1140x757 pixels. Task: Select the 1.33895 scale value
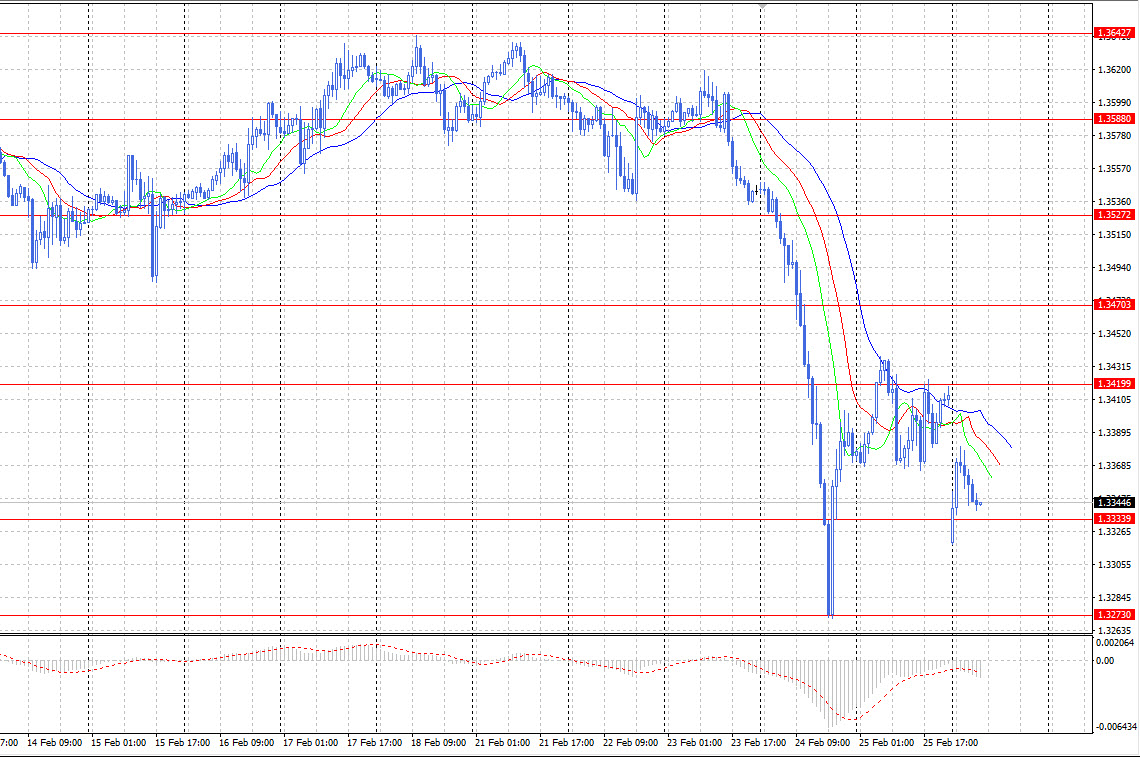[1114, 433]
